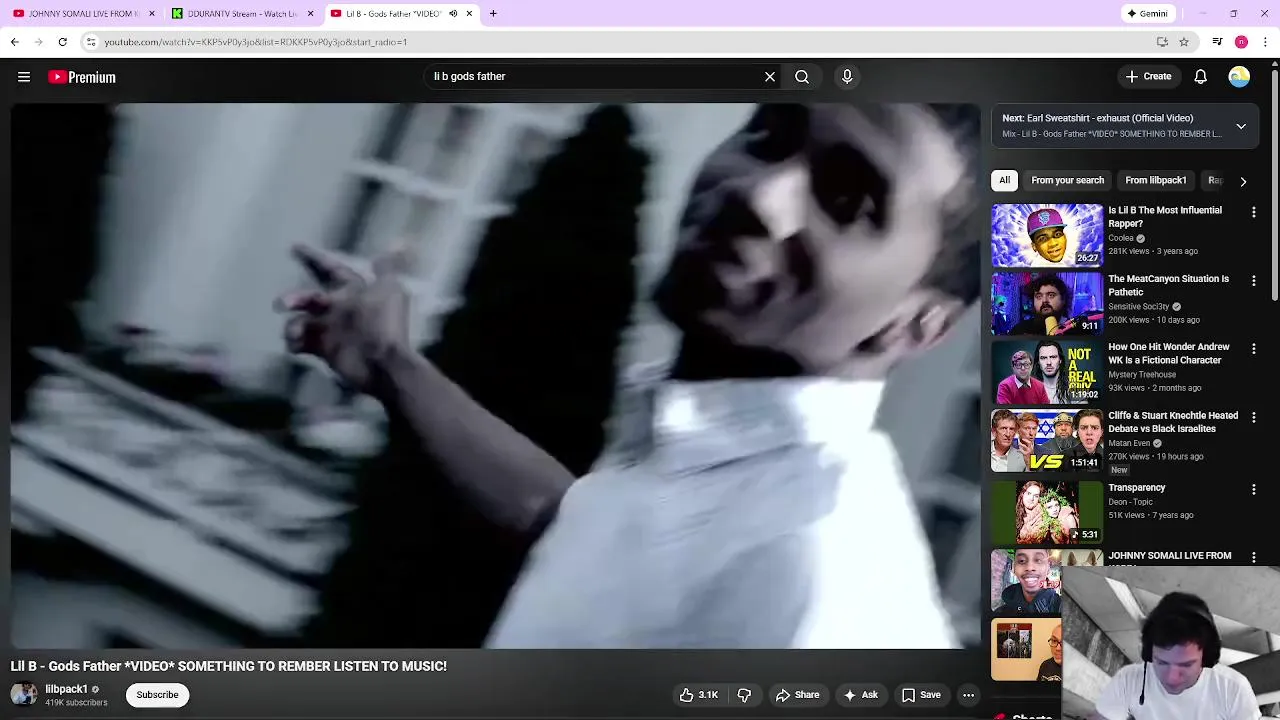Open YouTube notifications bell
The height and width of the screenshot is (720, 1280).
[x=1201, y=76]
